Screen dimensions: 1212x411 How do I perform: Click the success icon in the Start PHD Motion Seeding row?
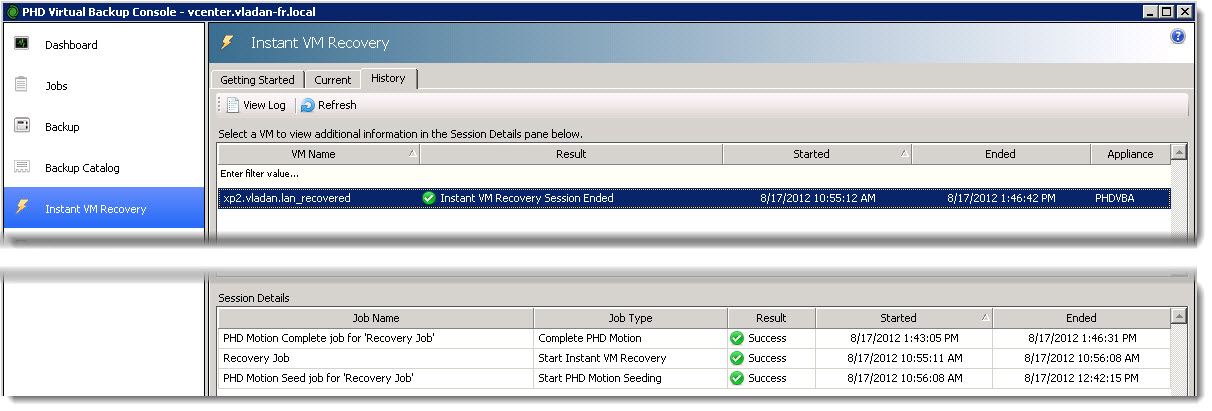coord(737,378)
